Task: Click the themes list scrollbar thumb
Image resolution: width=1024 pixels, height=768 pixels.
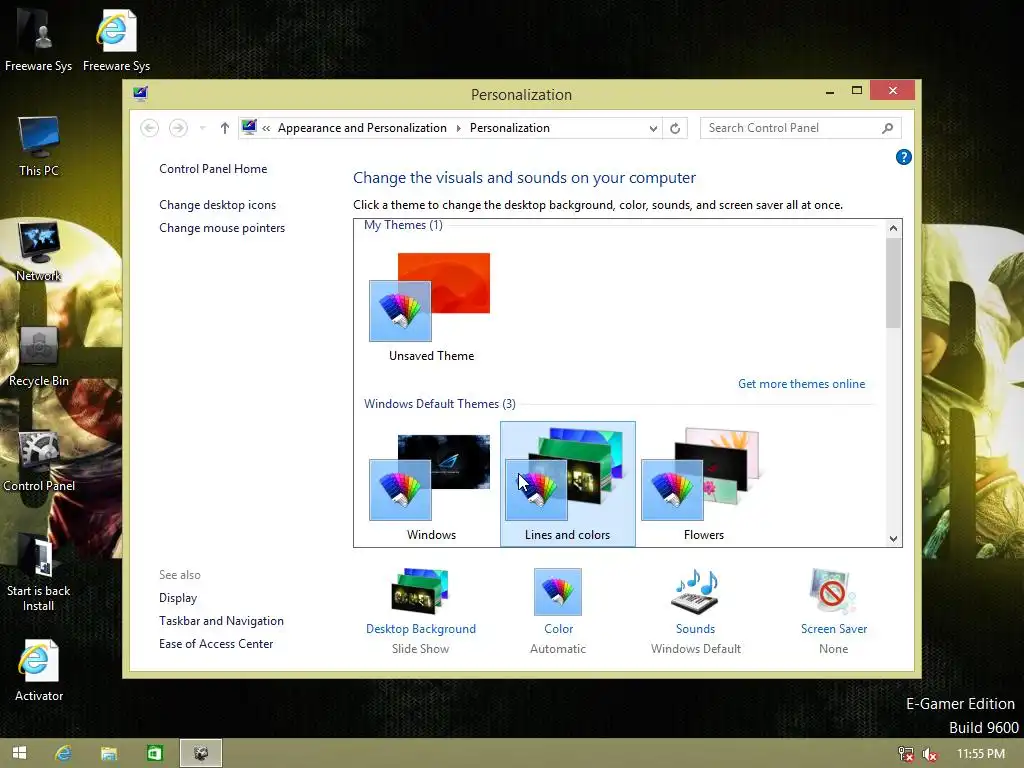Action: 893,283
